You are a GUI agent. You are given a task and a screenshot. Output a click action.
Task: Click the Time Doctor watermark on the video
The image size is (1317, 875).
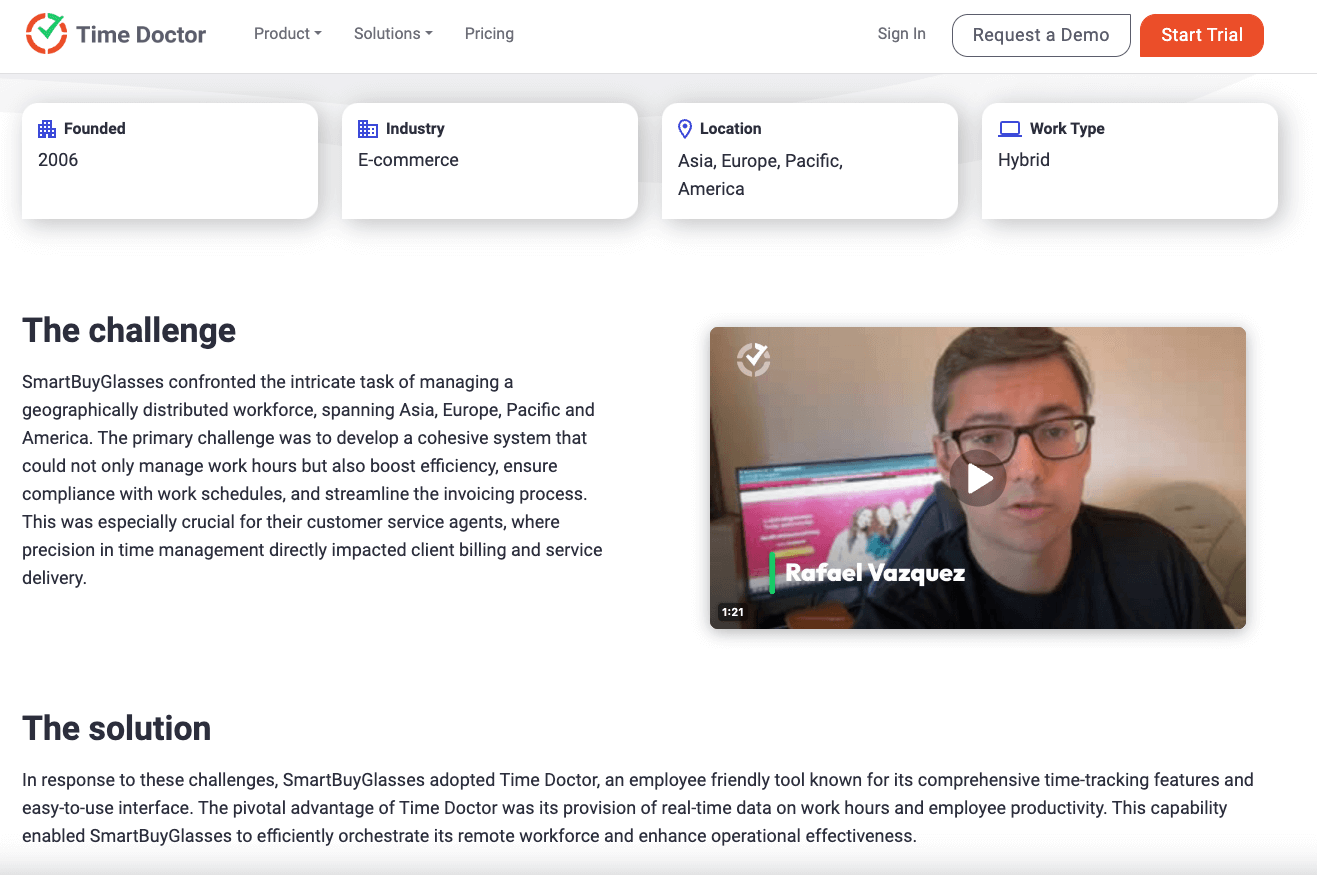click(x=752, y=358)
